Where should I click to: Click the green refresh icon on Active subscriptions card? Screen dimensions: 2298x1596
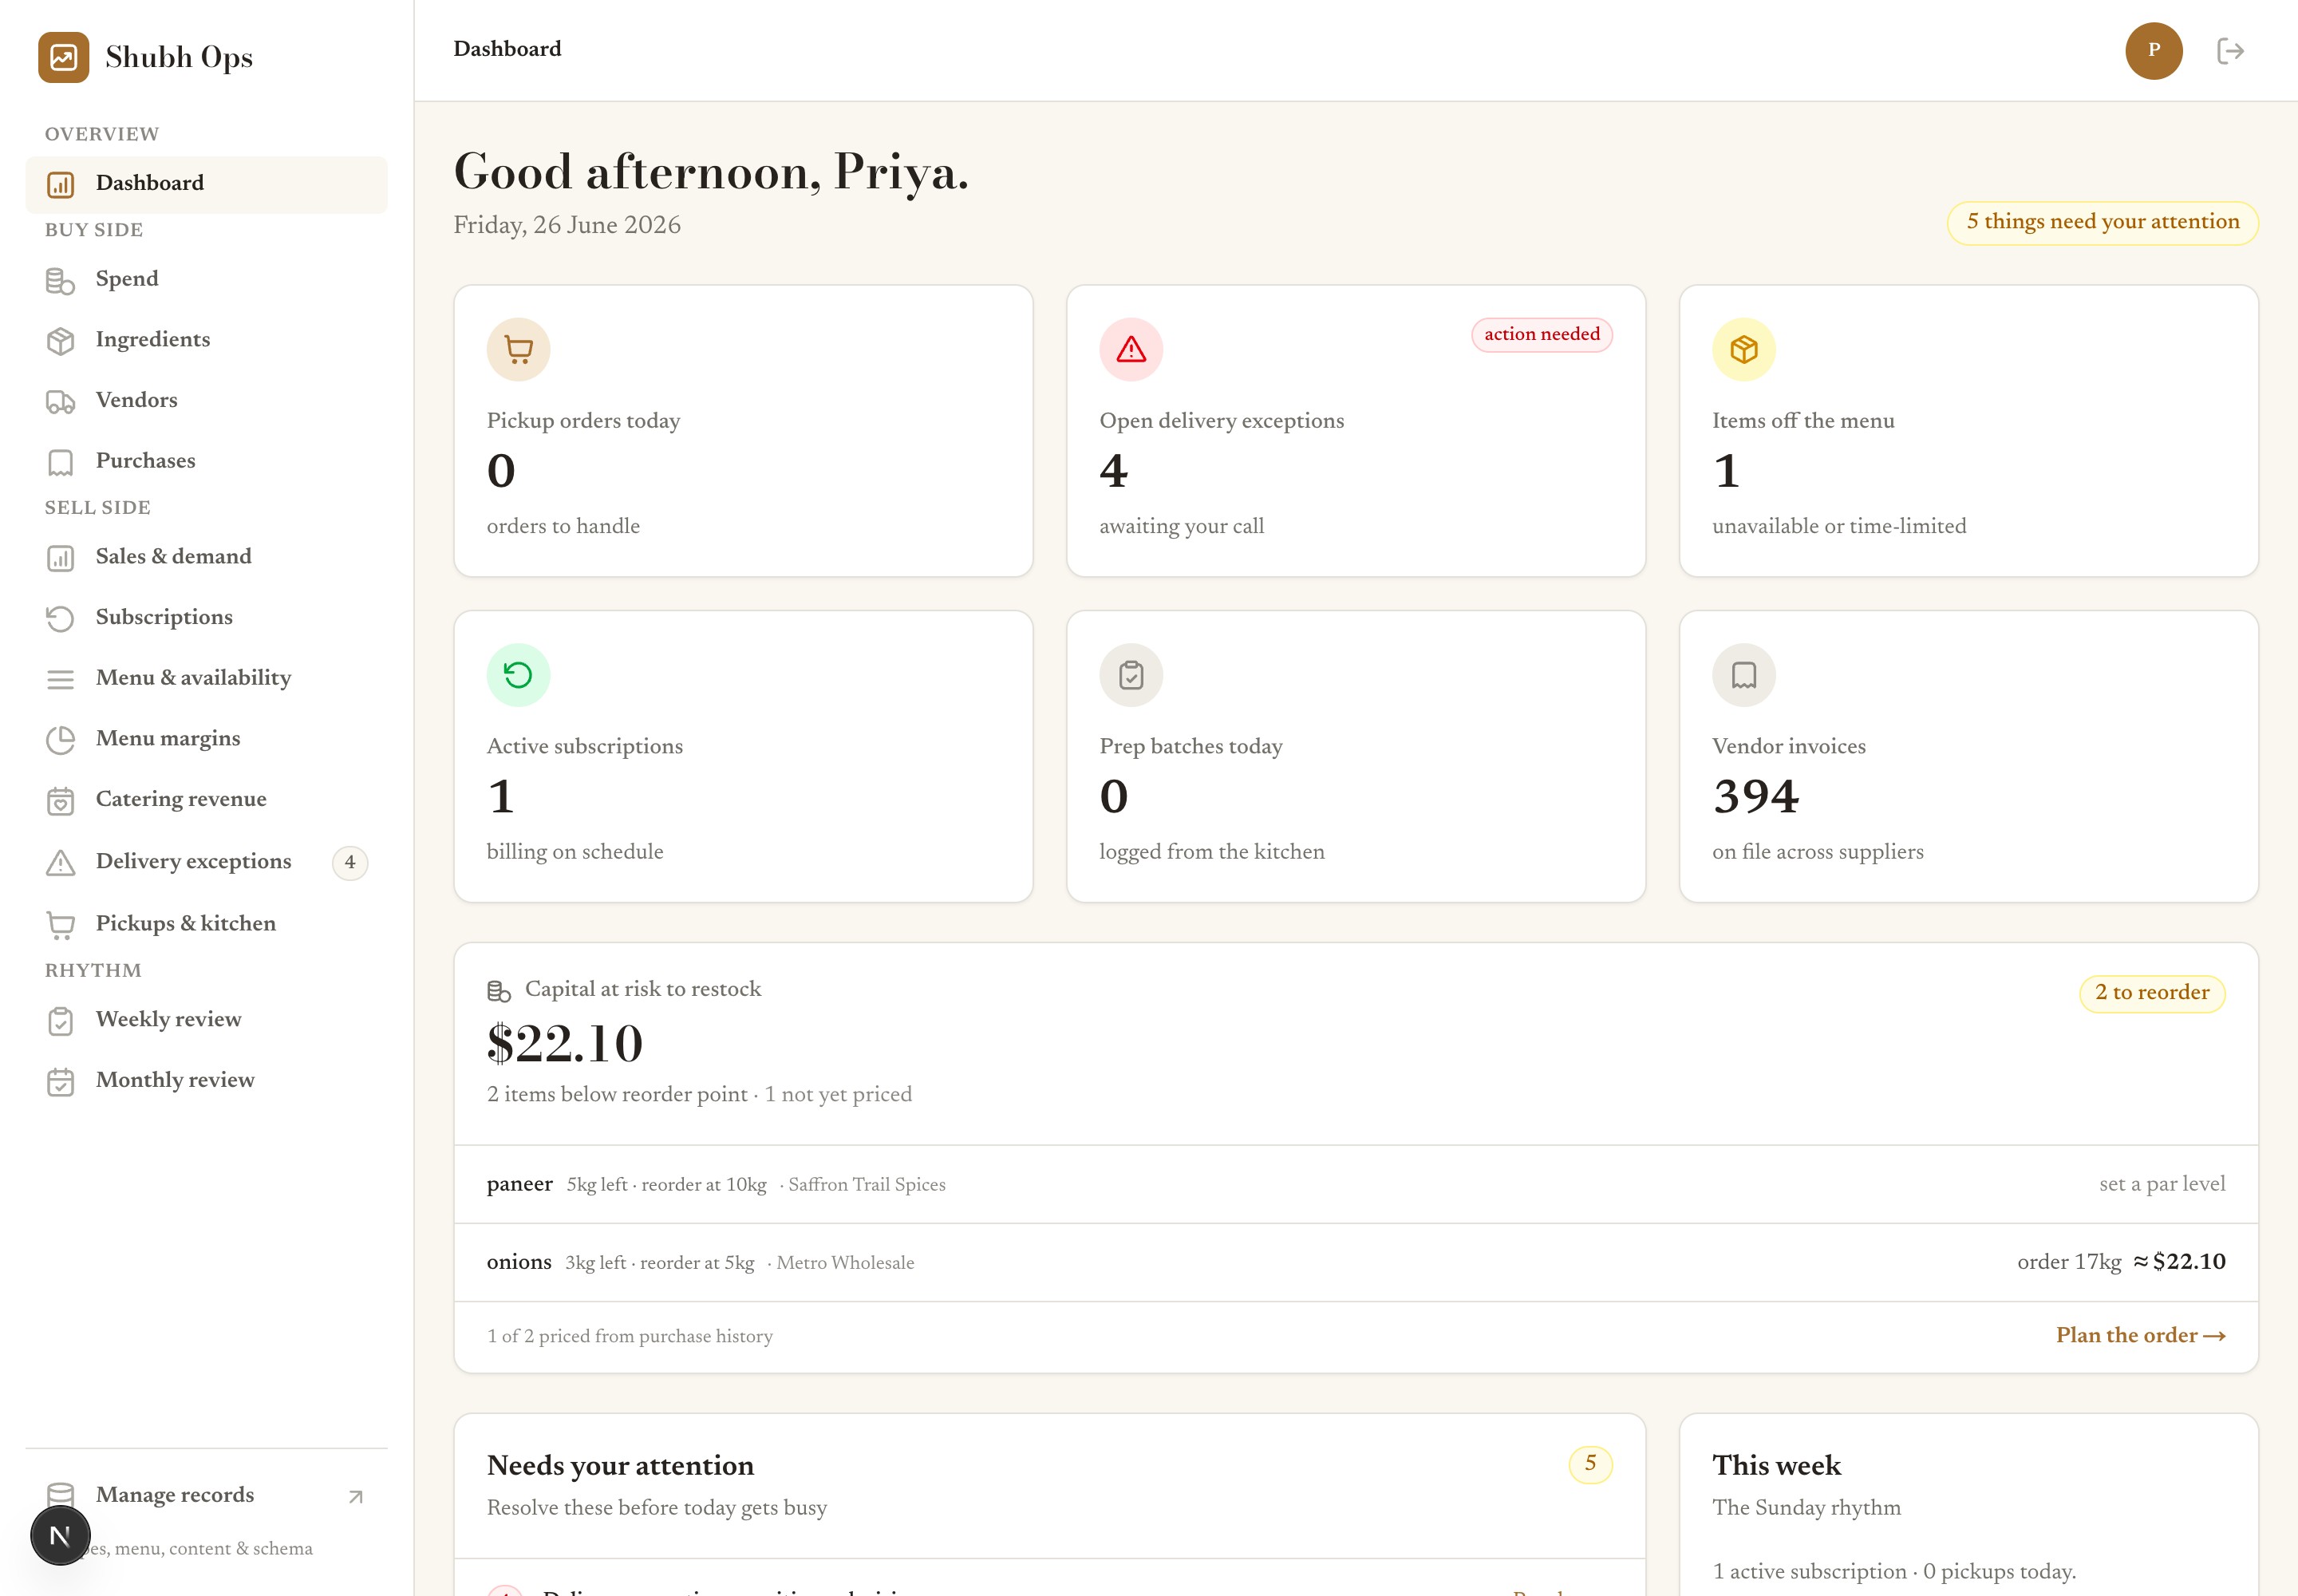[x=518, y=675]
